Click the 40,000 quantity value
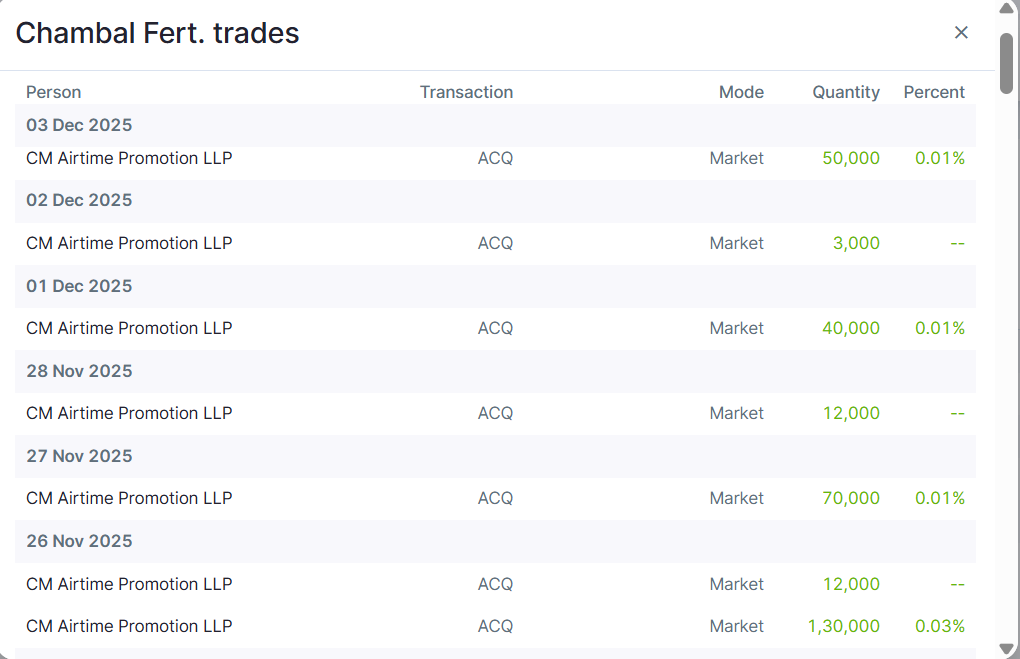The width and height of the screenshot is (1020, 659). pos(851,328)
